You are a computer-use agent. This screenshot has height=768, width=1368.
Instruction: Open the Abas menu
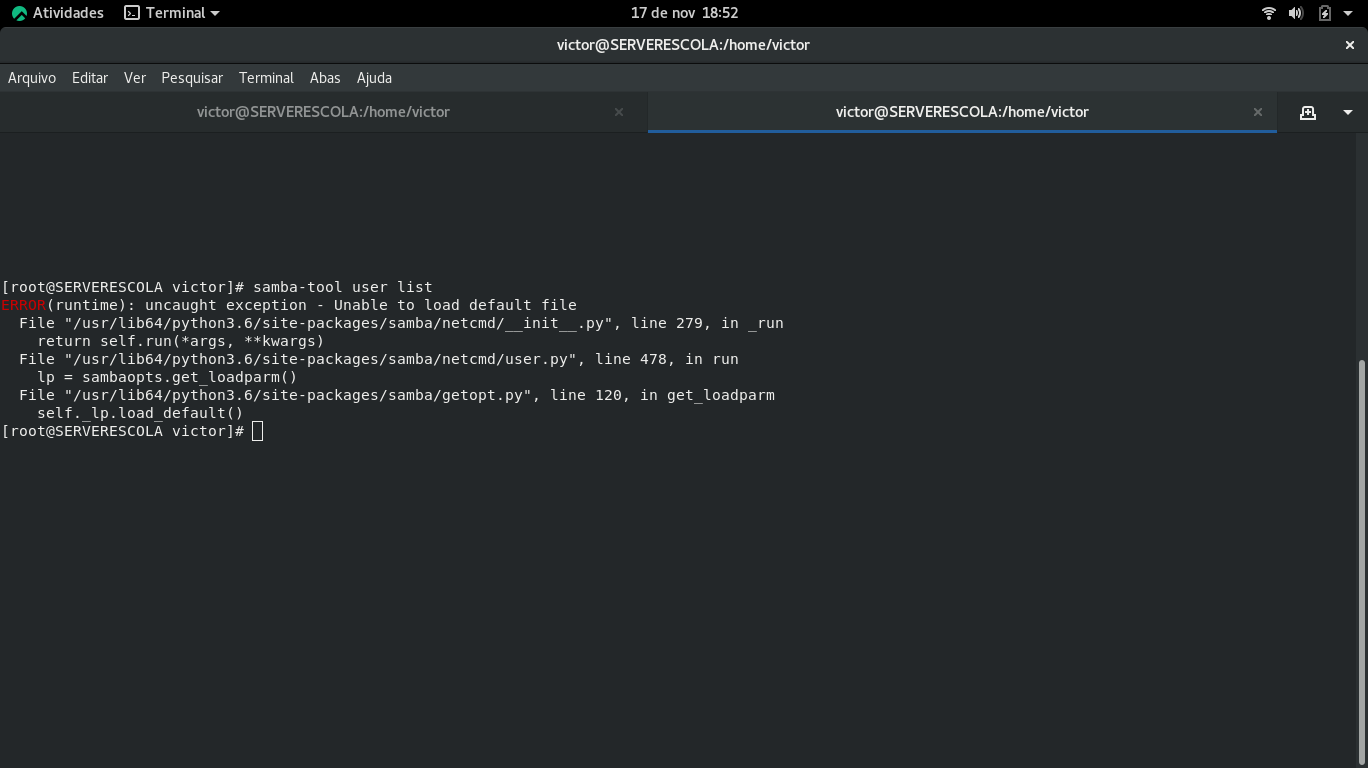coord(325,78)
